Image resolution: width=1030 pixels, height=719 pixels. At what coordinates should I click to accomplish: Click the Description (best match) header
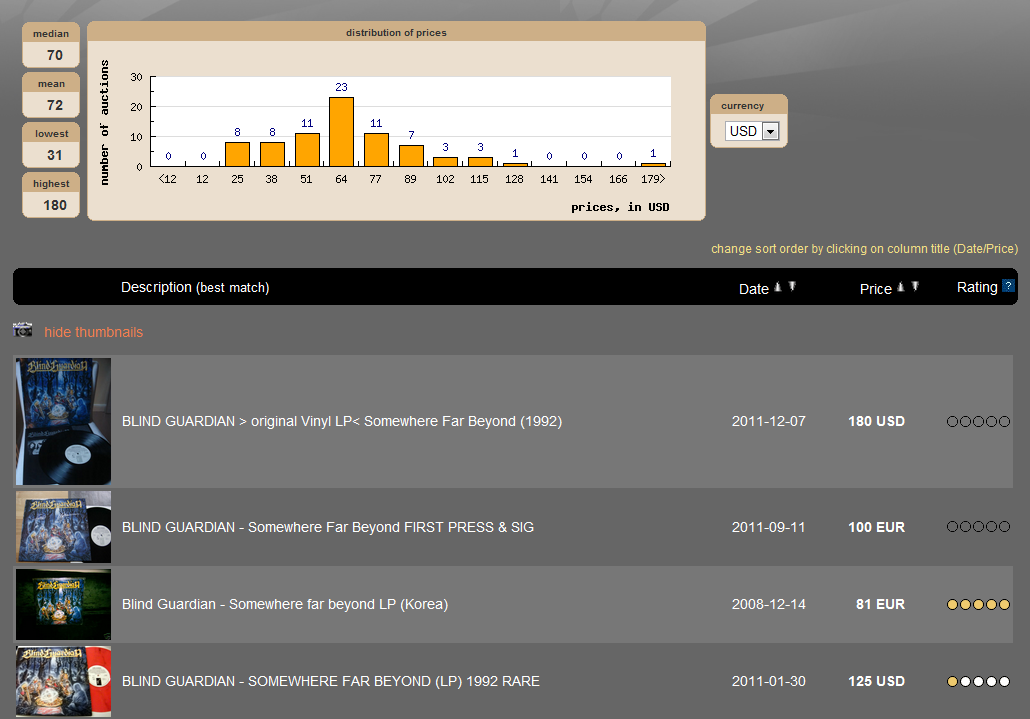click(195, 288)
